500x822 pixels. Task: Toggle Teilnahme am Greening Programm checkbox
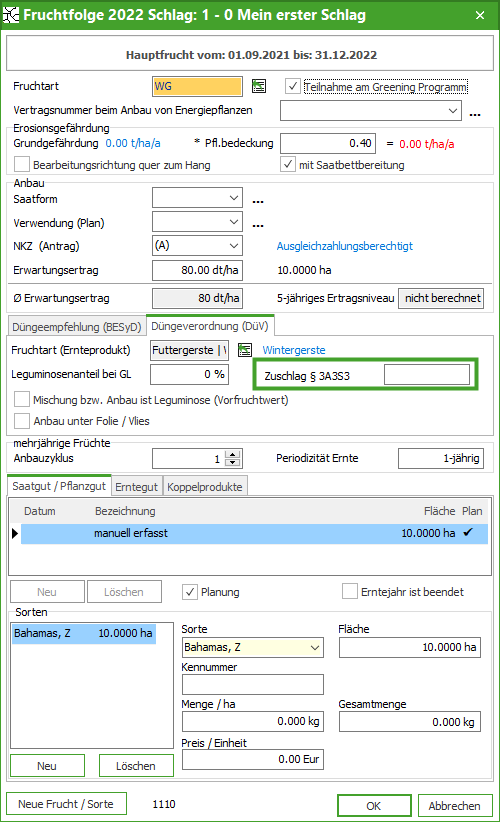[x=292, y=86]
